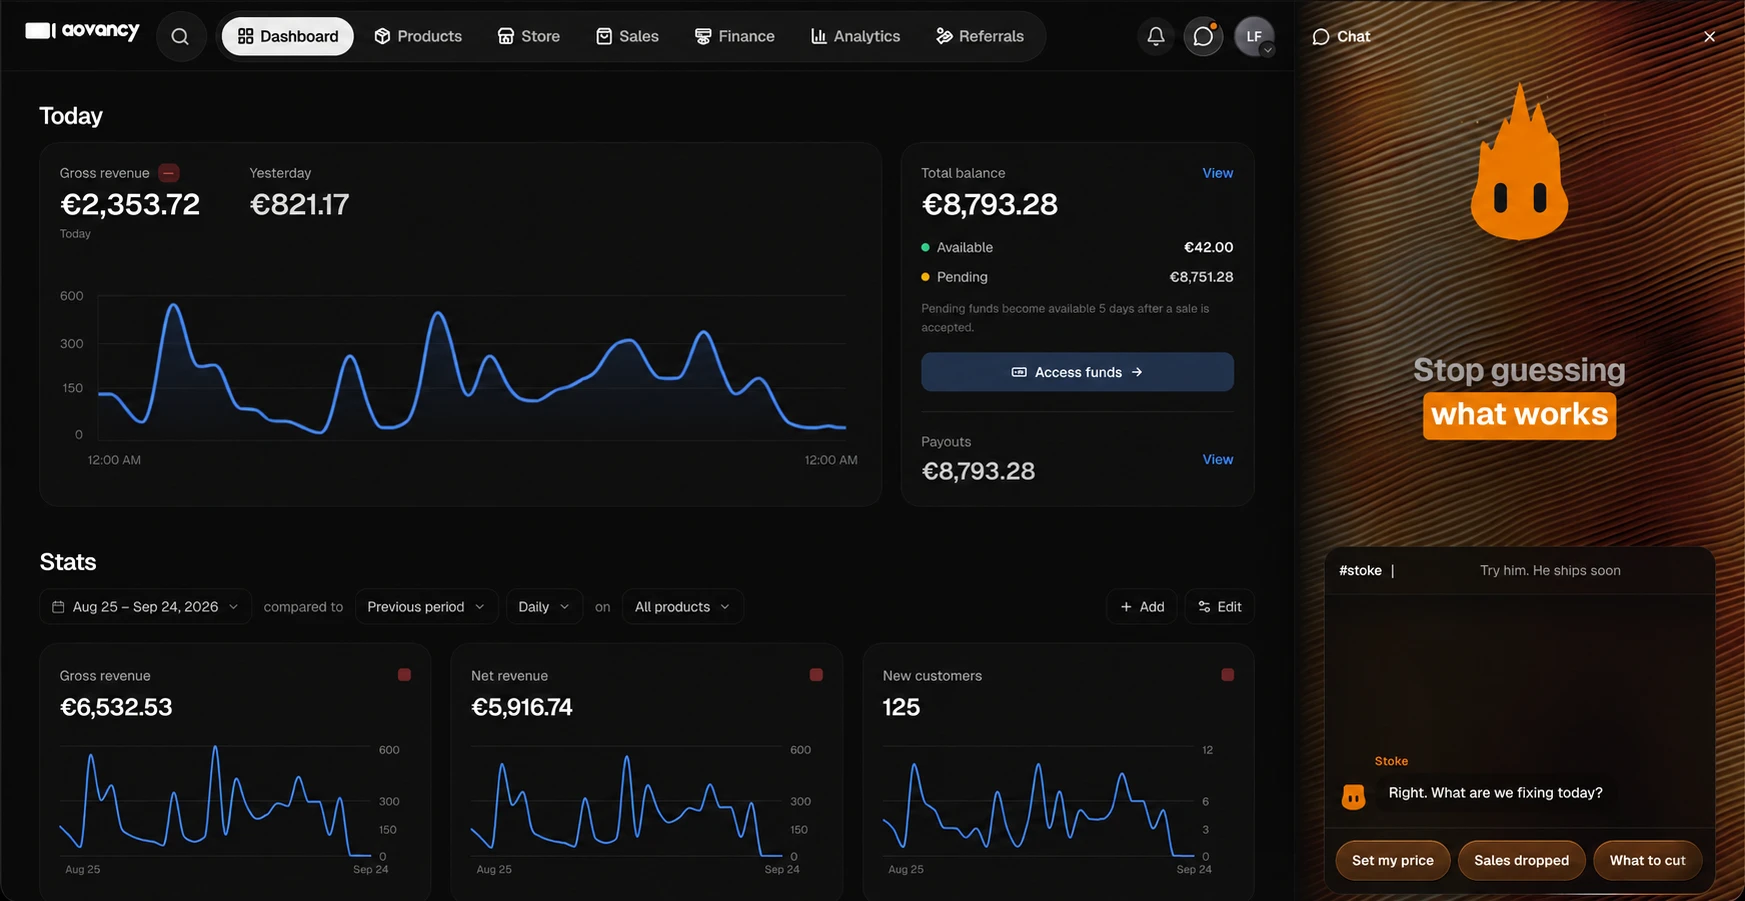This screenshot has width=1745, height=901.
Task: Click the Yesterday €821.17 value
Action: point(299,204)
